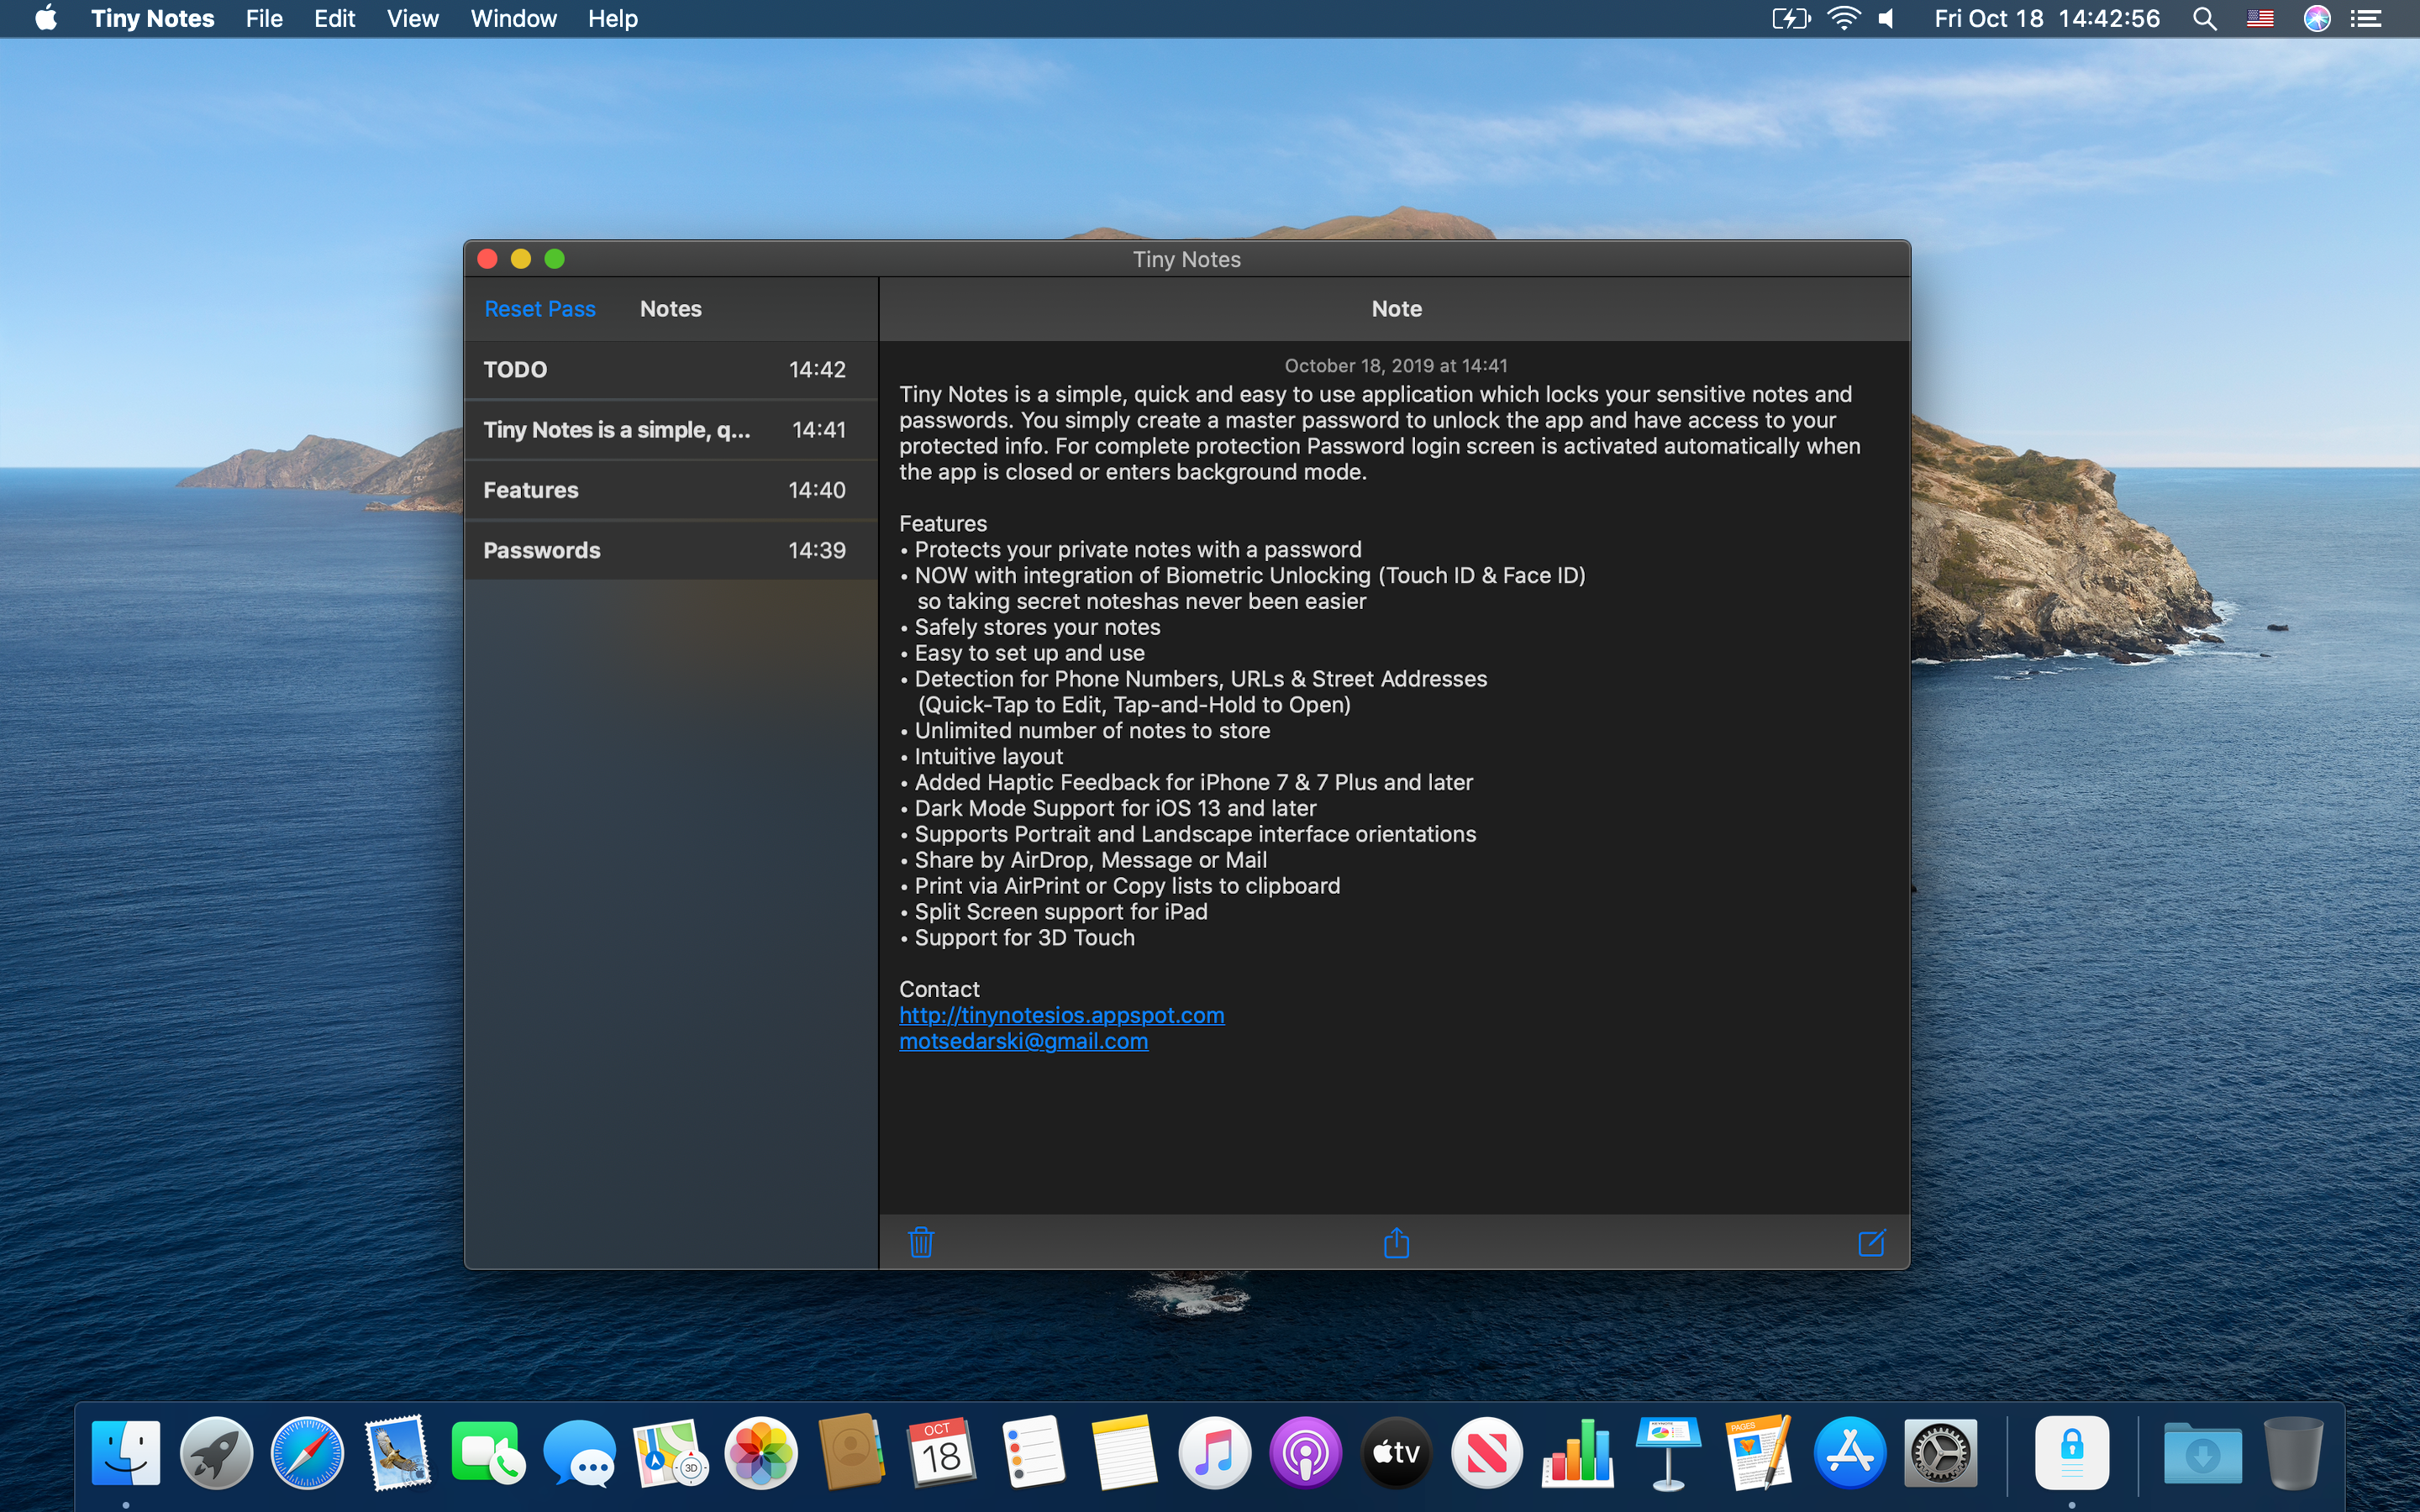Click the Wi-Fi status icon
Screen dimensions: 2420x1512
pyautogui.click(x=1843, y=19)
